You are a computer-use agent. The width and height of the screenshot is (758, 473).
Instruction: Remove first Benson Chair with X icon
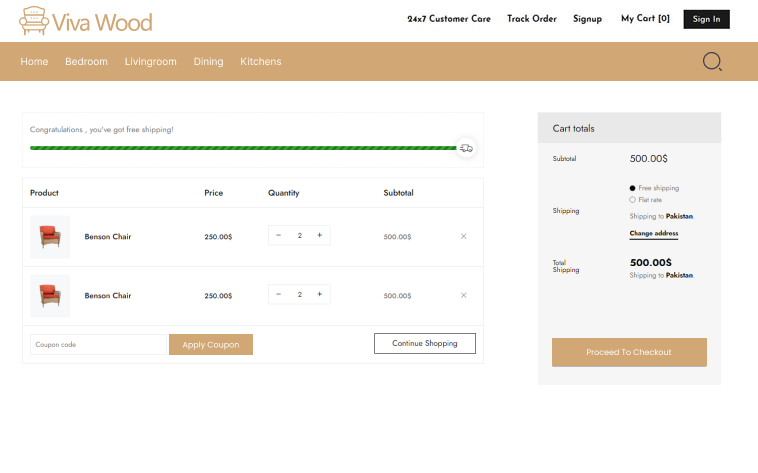[x=463, y=237]
